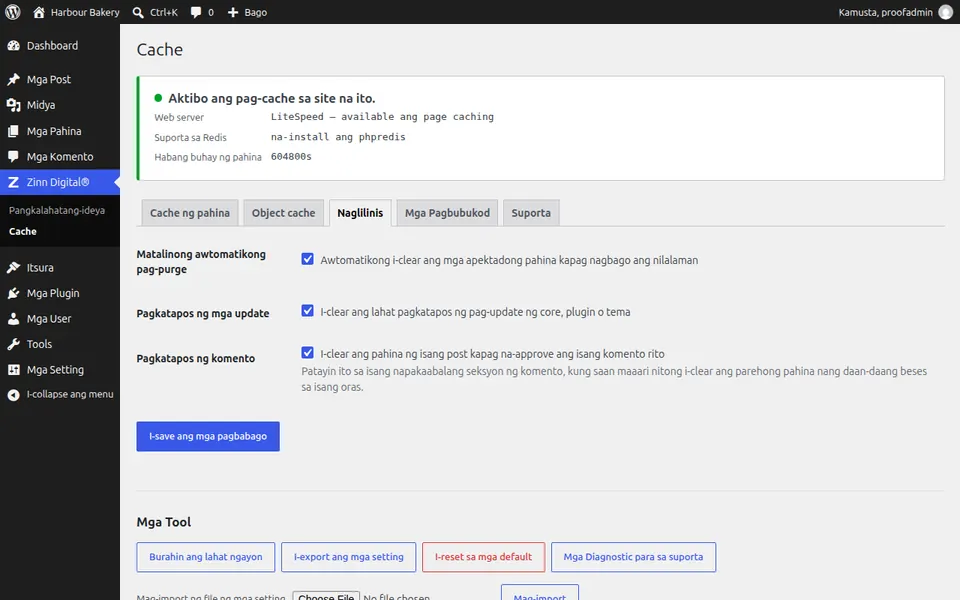Click the Mga Setting sliders icon
Image resolution: width=960 pixels, height=600 pixels.
point(13,370)
